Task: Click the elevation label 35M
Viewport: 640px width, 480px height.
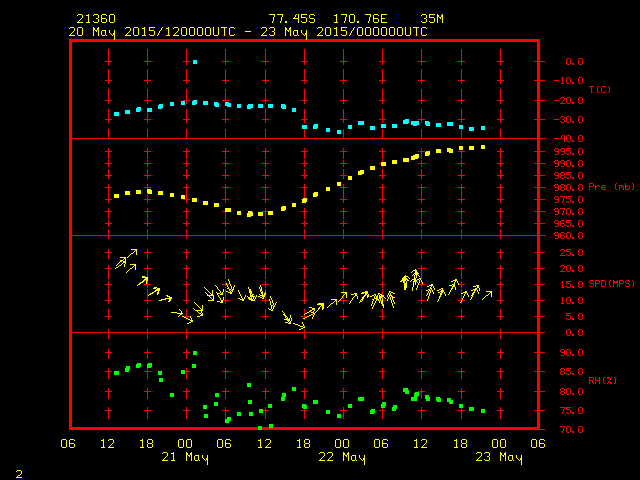Action: click(x=432, y=19)
